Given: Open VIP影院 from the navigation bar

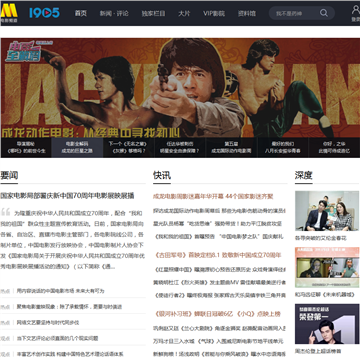Looking at the screenshot, I should pos(214,13).
